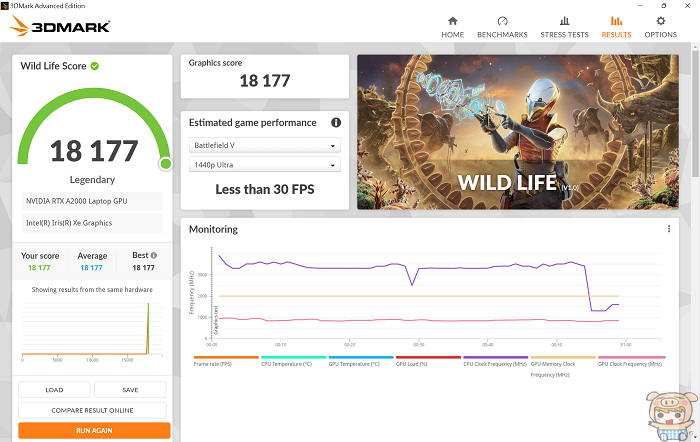Expand the Battlefield V game dropdown
The height and width of the screenshot is (442, 700).
point(264,145)
